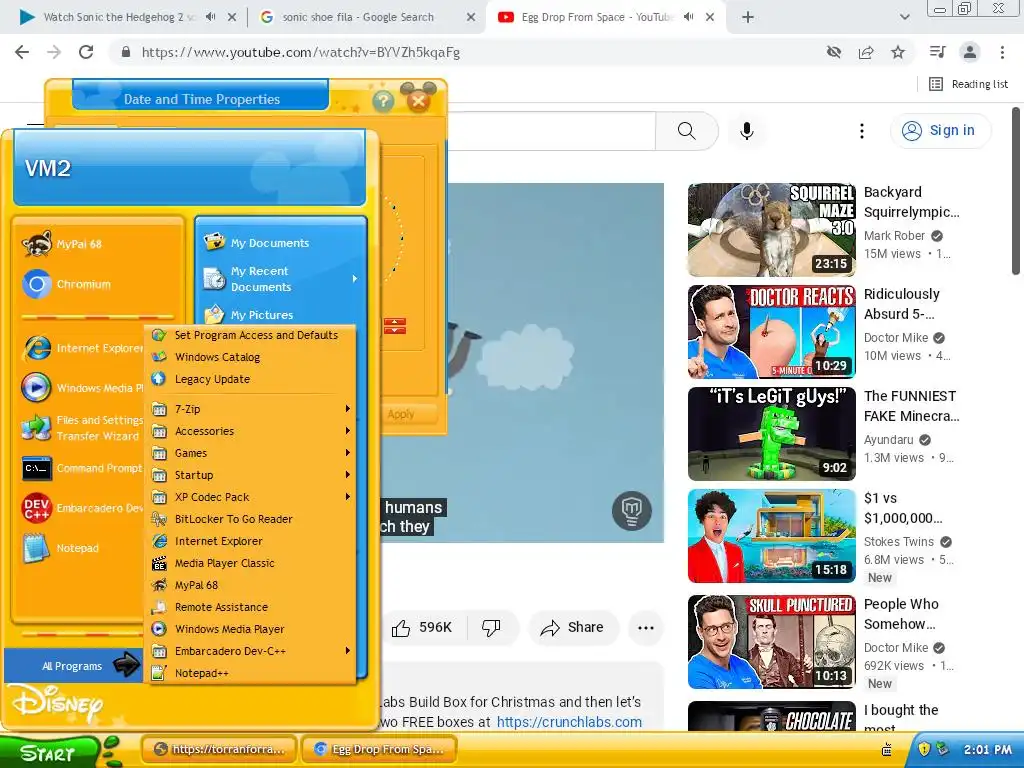Share the video with Share button
The image size is (1024, 768).
(572, 628)
